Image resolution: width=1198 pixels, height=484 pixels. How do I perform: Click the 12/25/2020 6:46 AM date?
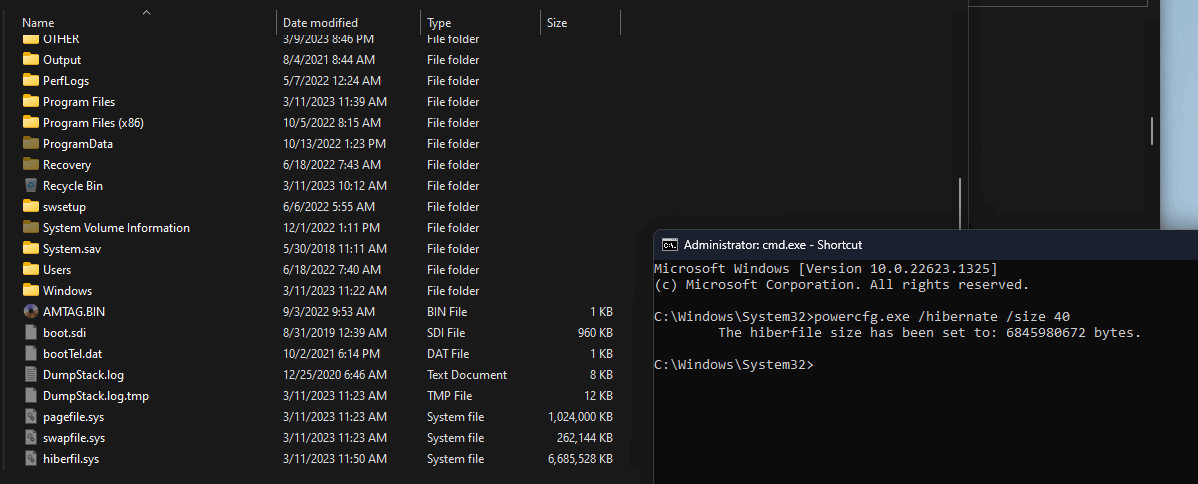(334, 375)
